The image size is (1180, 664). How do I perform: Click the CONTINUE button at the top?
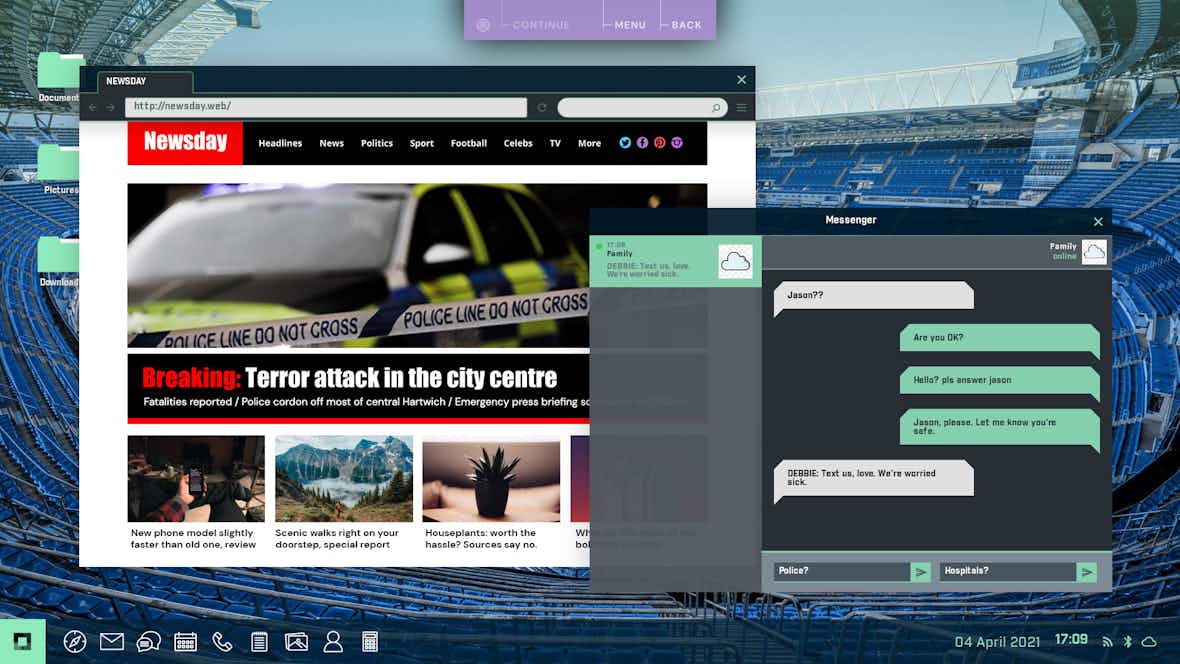tap(541, 25)
